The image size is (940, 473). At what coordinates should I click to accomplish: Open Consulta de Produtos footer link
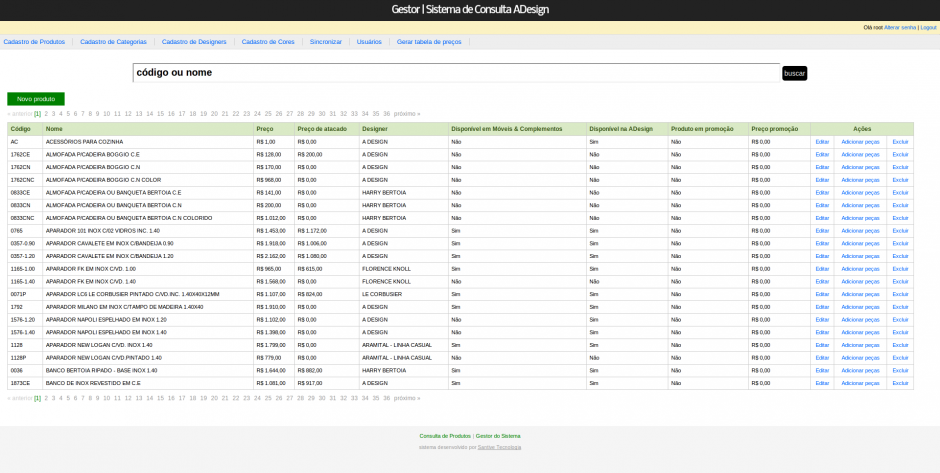[x=445, y=436]
